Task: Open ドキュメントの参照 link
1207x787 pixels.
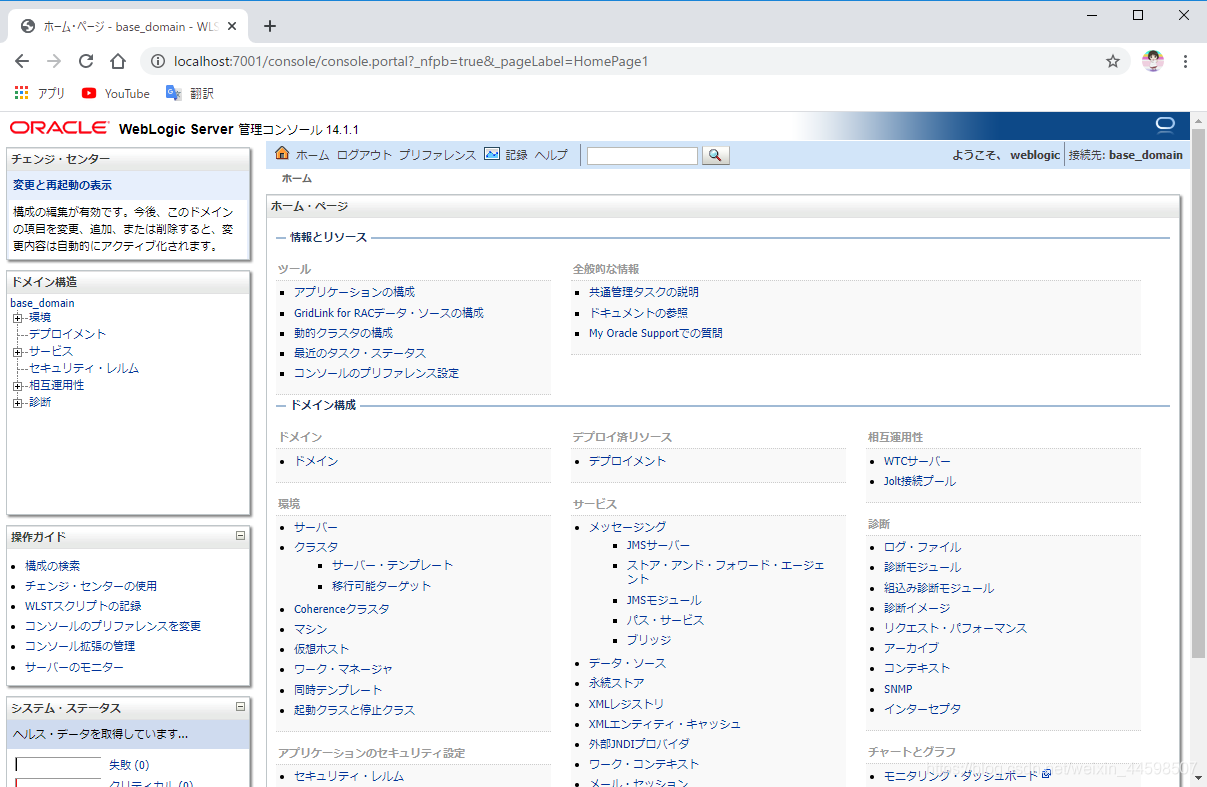Action: pos(638,313)
